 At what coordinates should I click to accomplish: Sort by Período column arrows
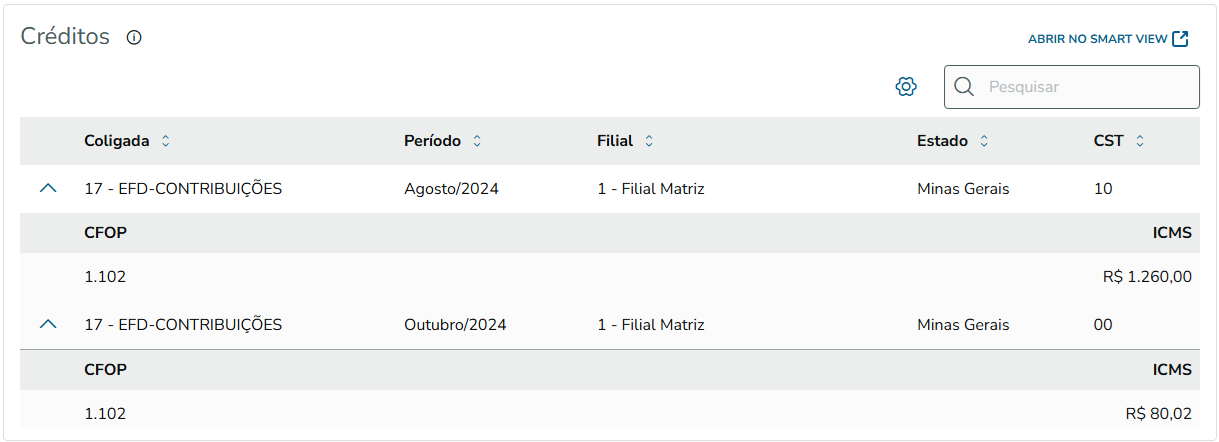pyautogui.click(x=477, y=141)
